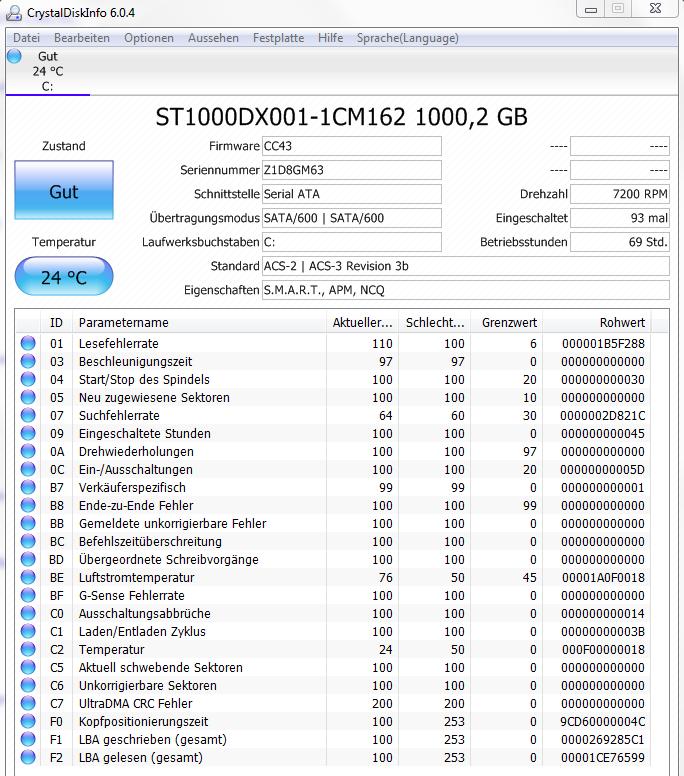The width and height of the screenshot is (684, 776).
Task: Select the disk status orb for drive C:
Action: click(x=14, y=56)
